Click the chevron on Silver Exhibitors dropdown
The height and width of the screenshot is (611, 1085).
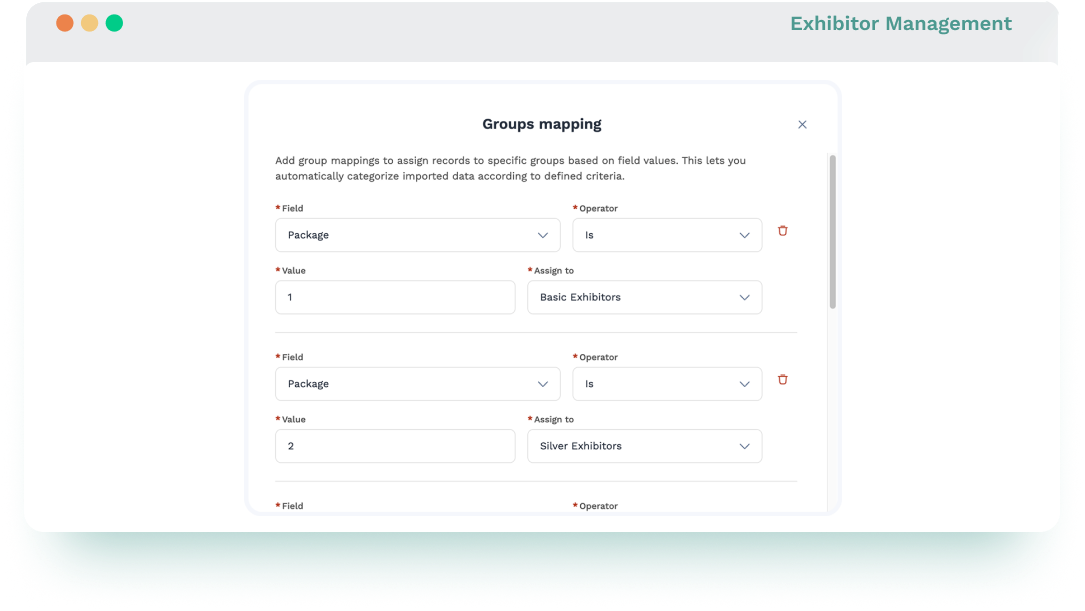744,446
